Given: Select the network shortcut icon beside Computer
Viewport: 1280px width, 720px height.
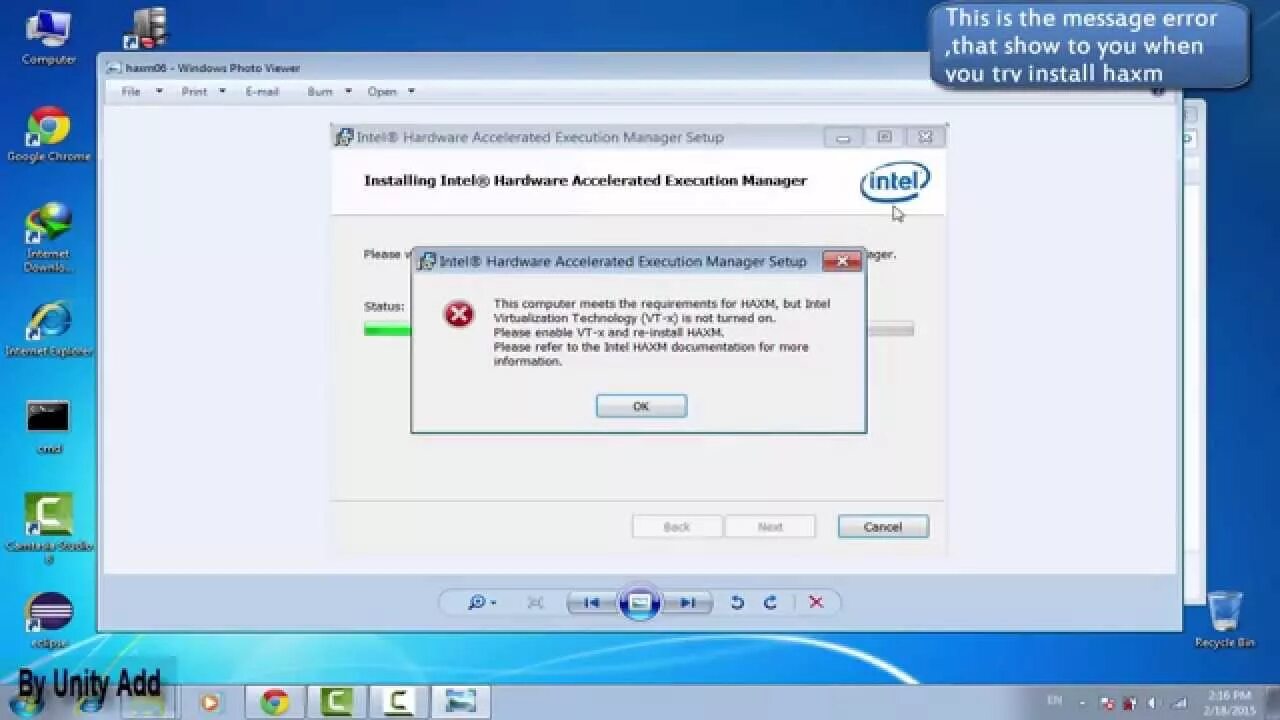Looking at the screenshot, I should point(145,27).
